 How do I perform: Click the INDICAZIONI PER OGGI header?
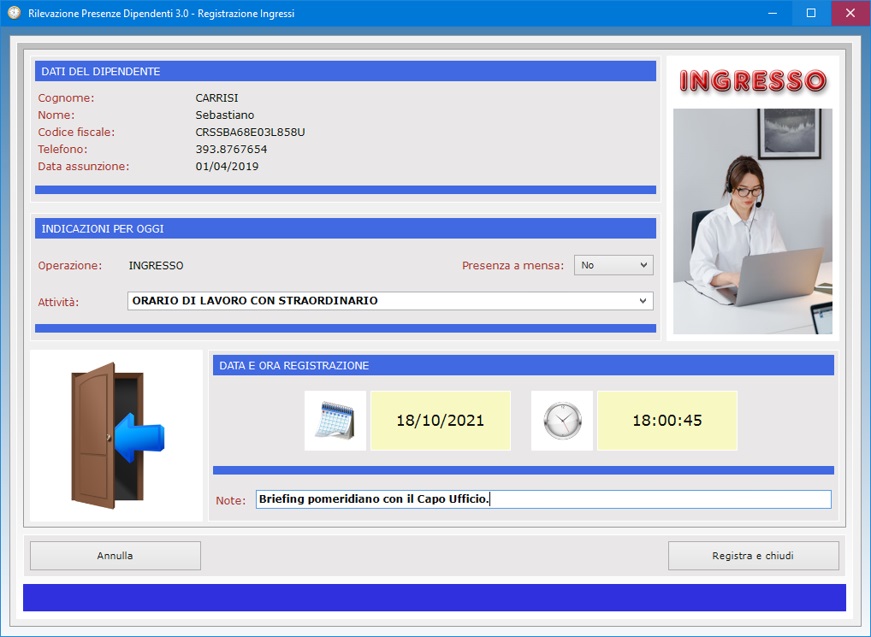(345, 228)
